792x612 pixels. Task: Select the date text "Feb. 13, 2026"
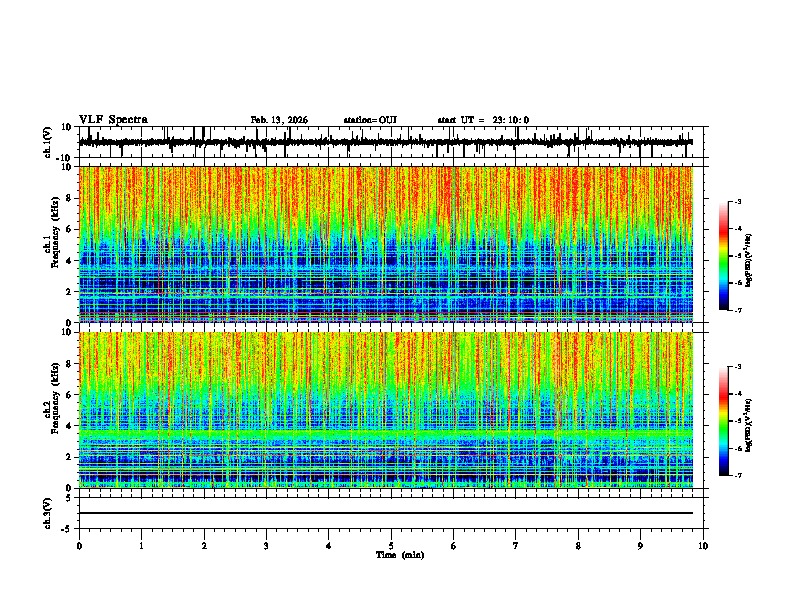(279, 120)
